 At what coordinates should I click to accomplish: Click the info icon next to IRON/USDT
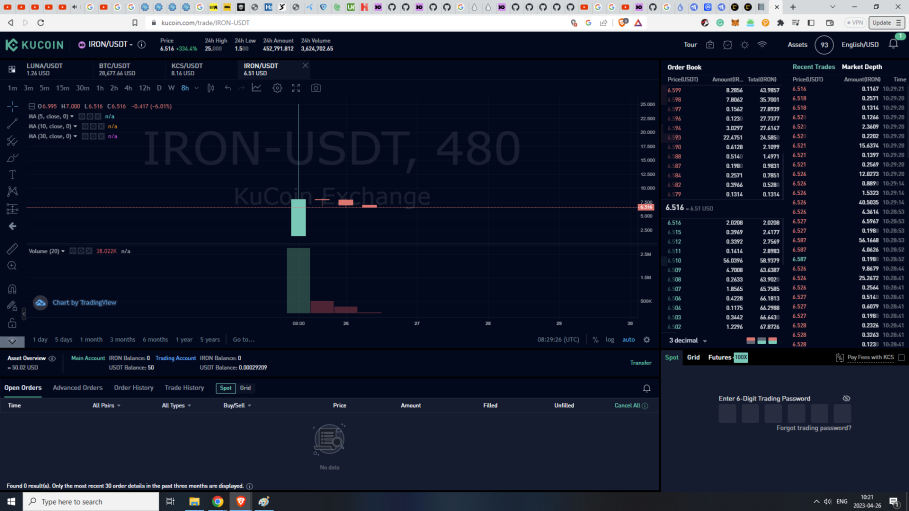point(141,45)
